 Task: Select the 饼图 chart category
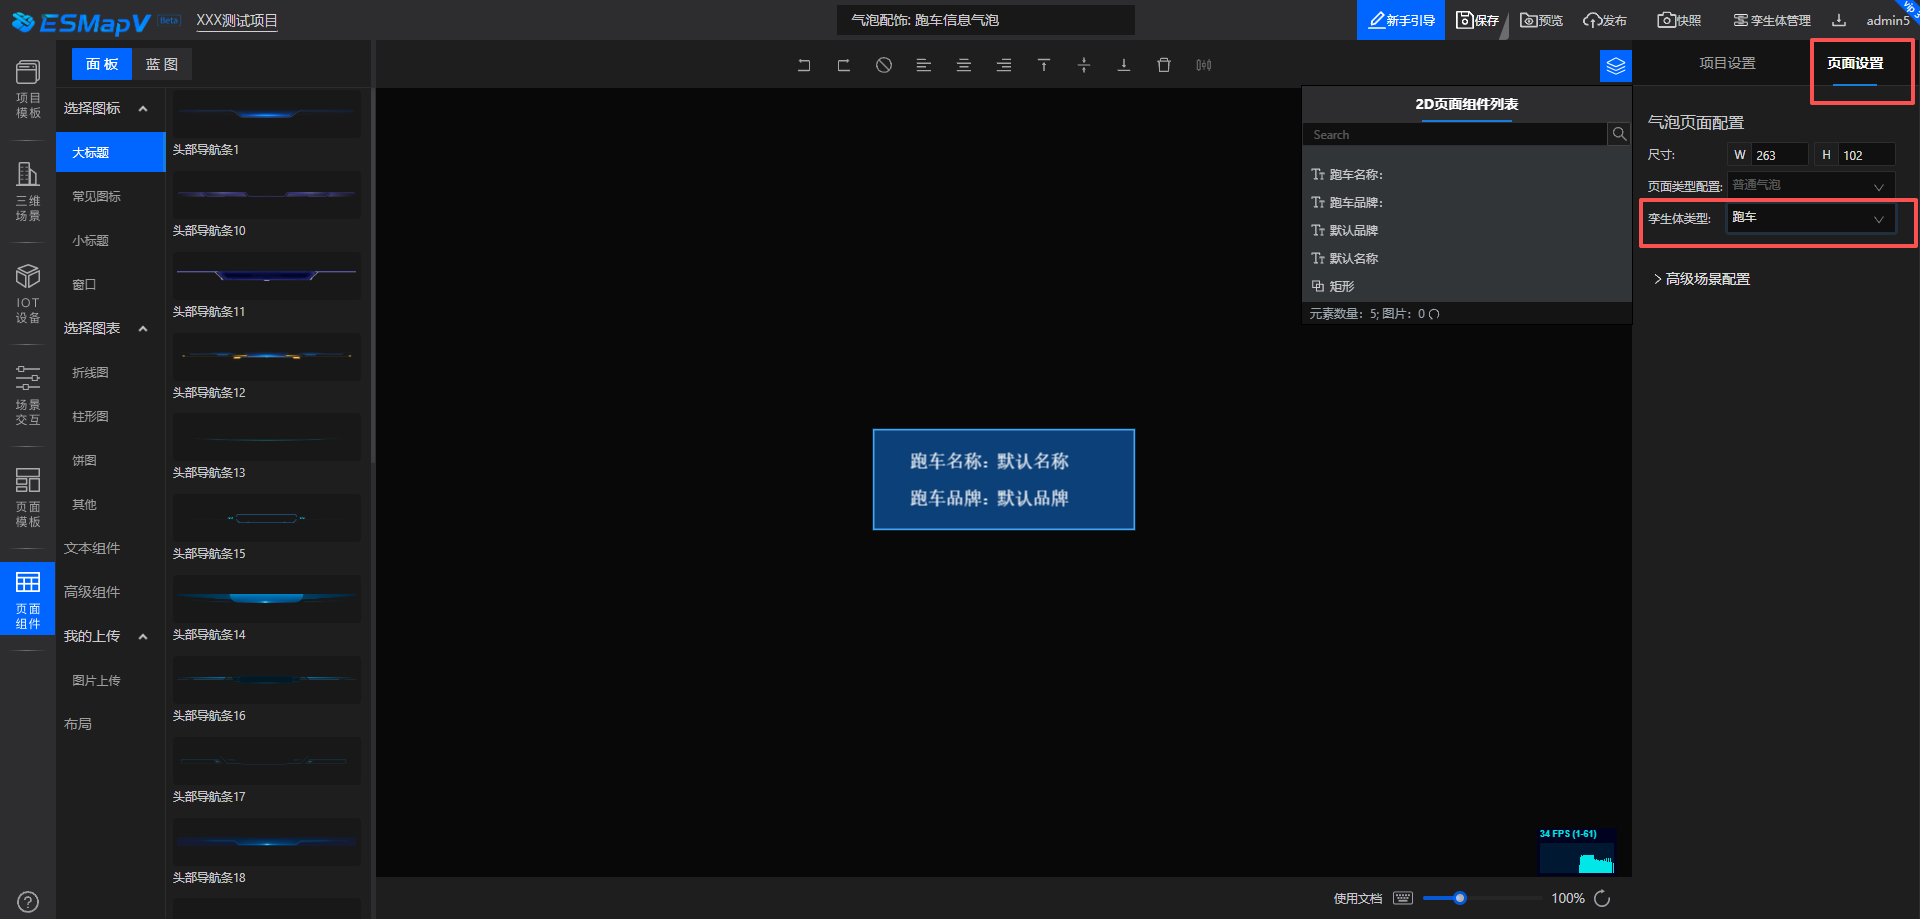coord(111,460)
